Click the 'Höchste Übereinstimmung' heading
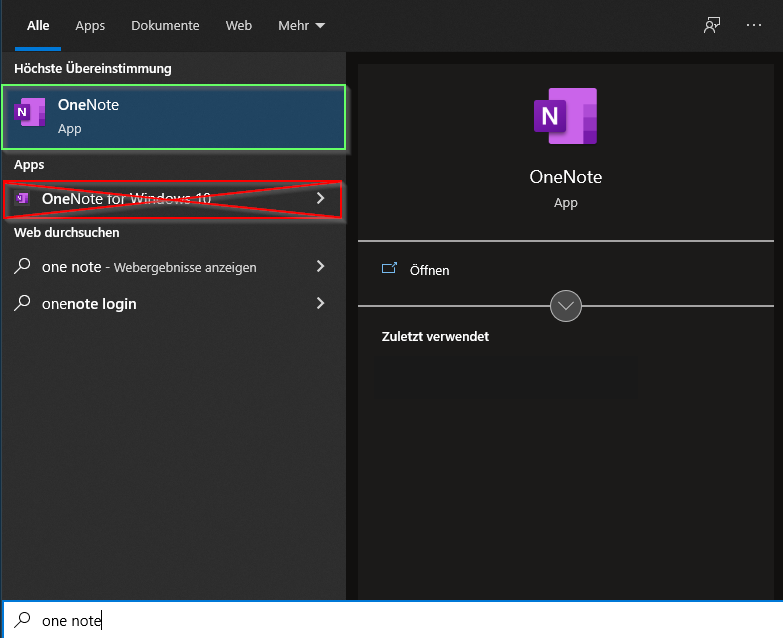The image size is (783, 638). (x=93, y=68)
